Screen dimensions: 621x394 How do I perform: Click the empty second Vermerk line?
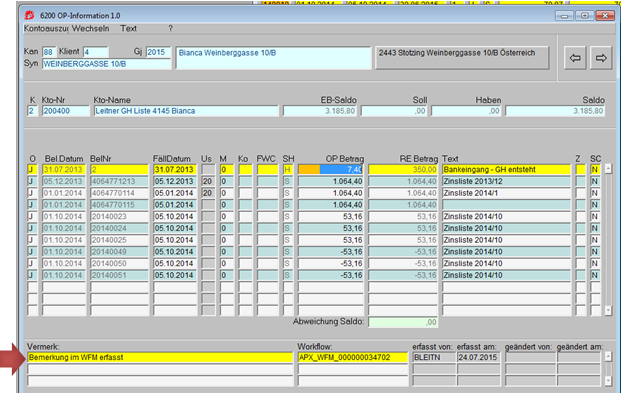(x=160, y=369)
